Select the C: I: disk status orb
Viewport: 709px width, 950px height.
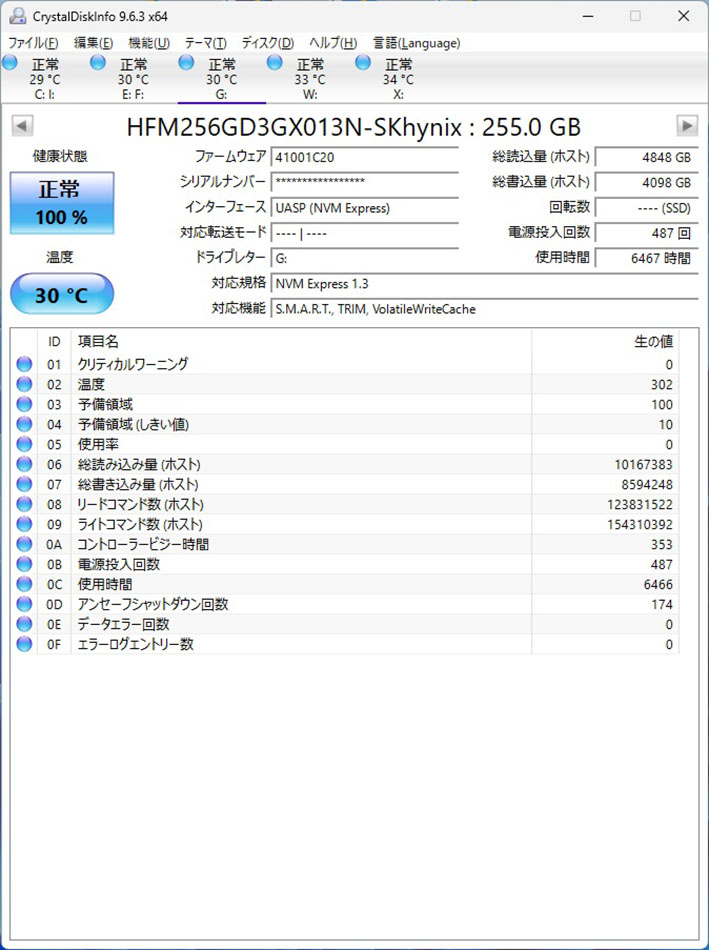10,62
